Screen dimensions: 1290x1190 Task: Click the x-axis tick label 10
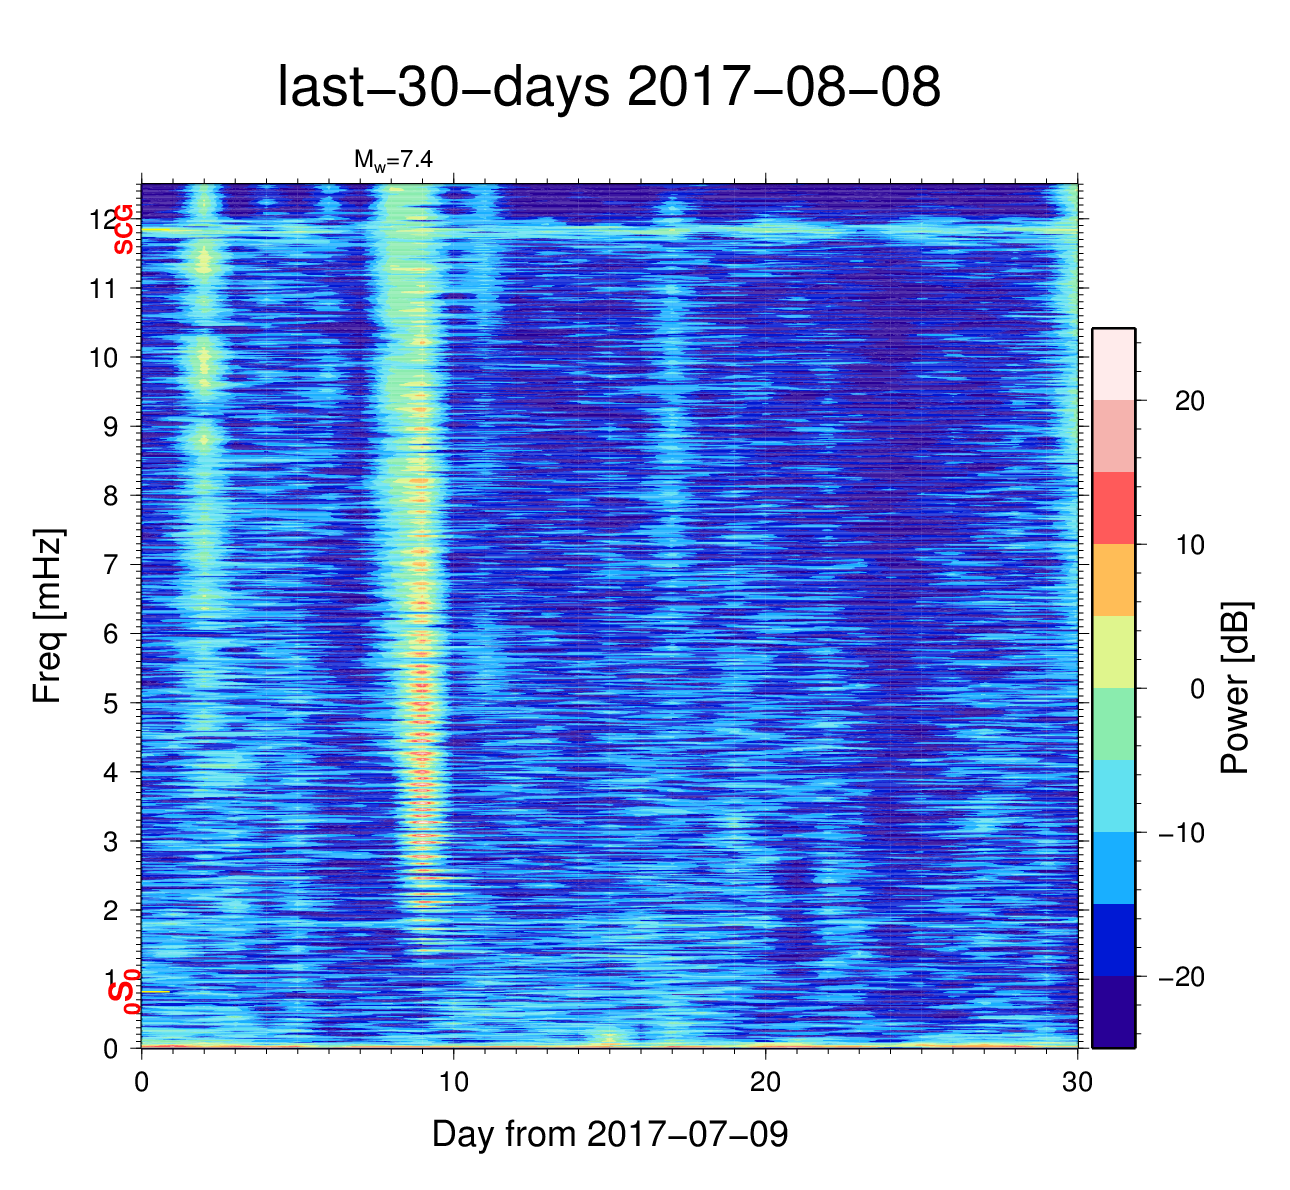tap(454, 1084)
